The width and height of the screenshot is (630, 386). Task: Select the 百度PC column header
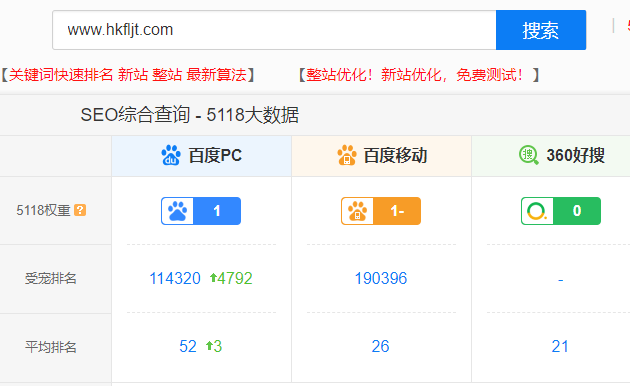(201, 156)
